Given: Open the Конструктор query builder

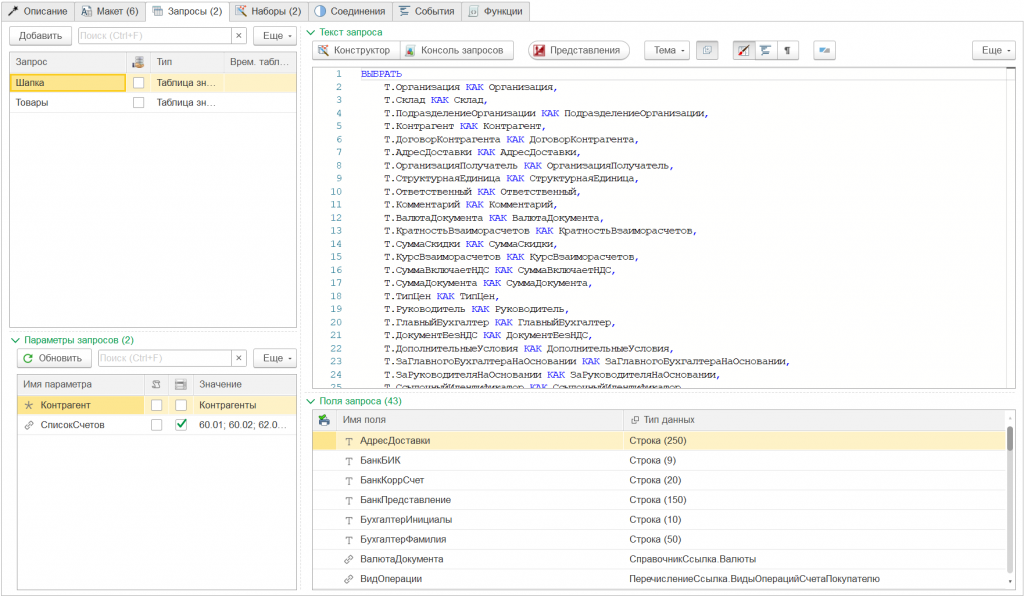Looking at the screenshot, I should 354,50.
